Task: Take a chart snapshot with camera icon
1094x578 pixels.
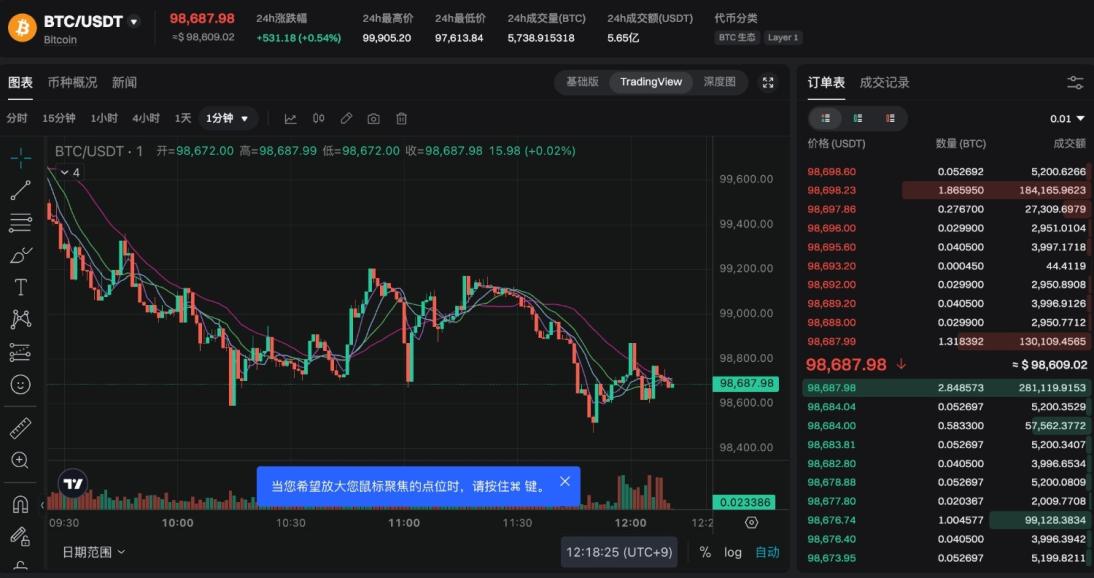Action: tap(373, 118)
